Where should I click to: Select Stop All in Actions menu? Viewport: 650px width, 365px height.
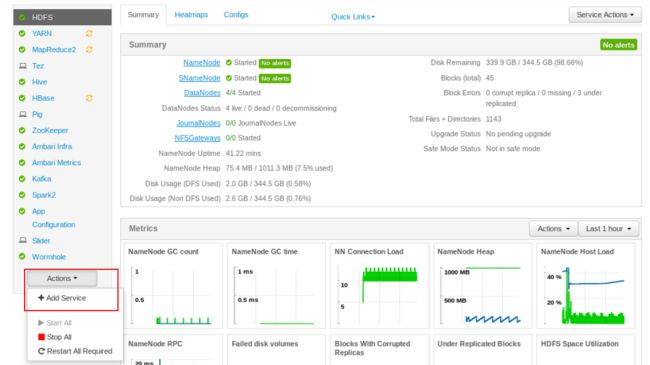point(55,337)
